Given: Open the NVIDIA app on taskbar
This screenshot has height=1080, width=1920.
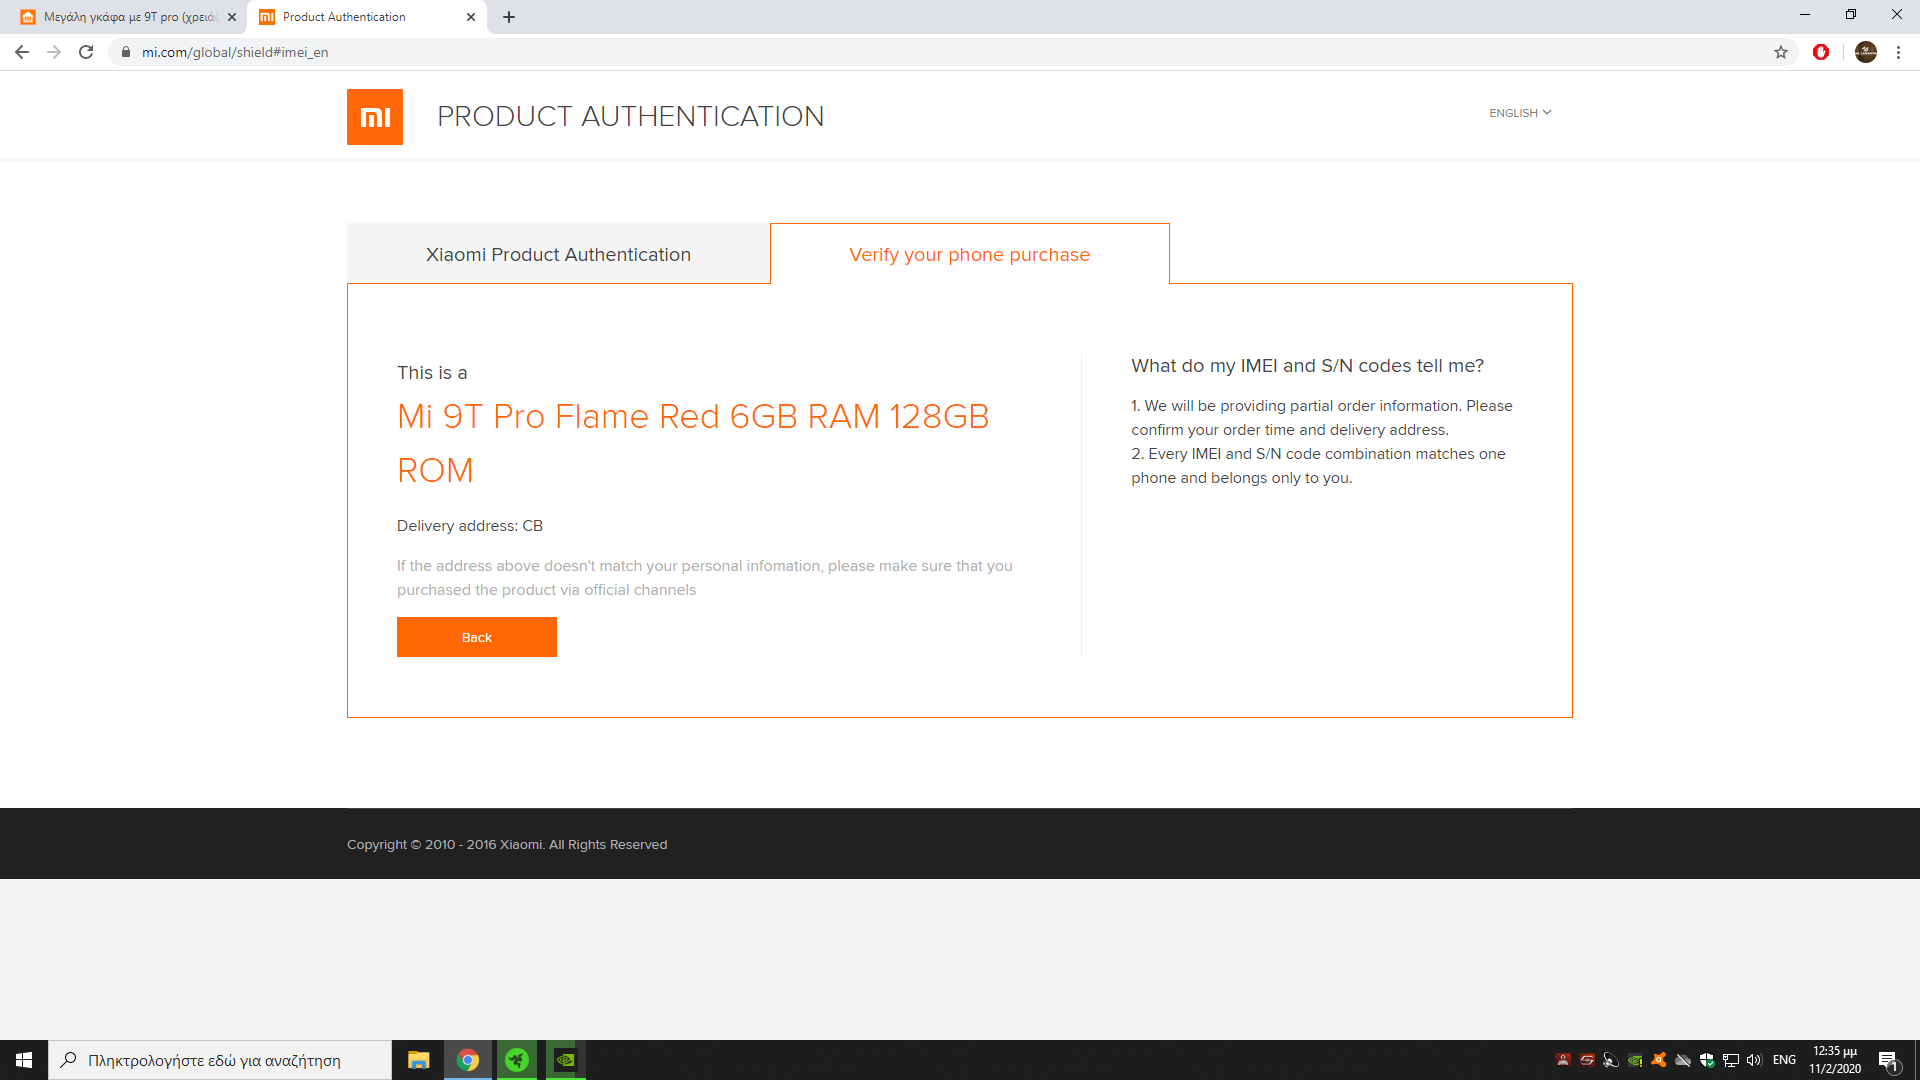Looking at the screenshot, I should [565, 1060].
